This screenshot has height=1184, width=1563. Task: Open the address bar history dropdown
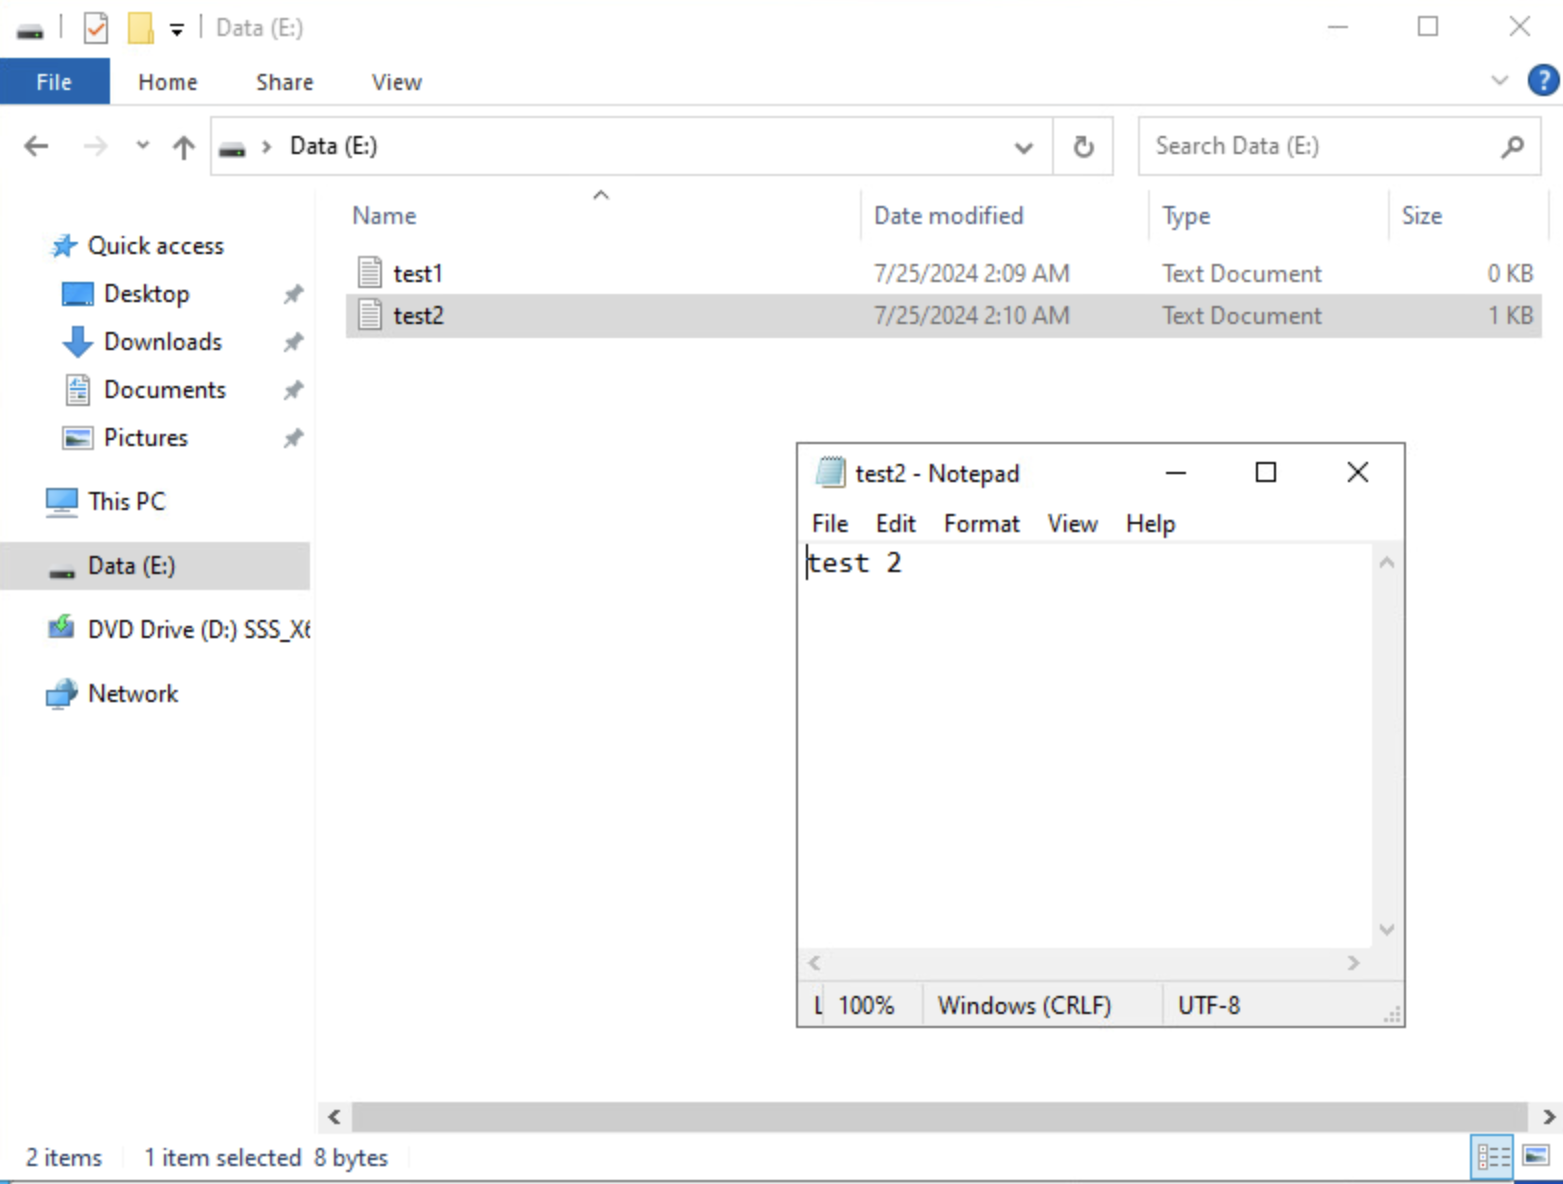coord(1023,147)
